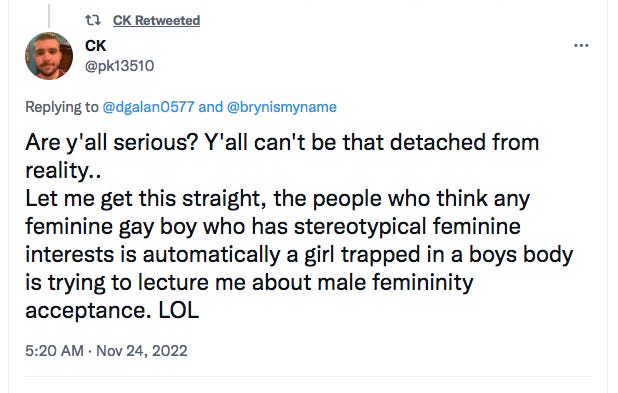The width and height of the screenshot is (618, 393).
Task: Follow the "CK Retweeted" link
Action: 156,20
